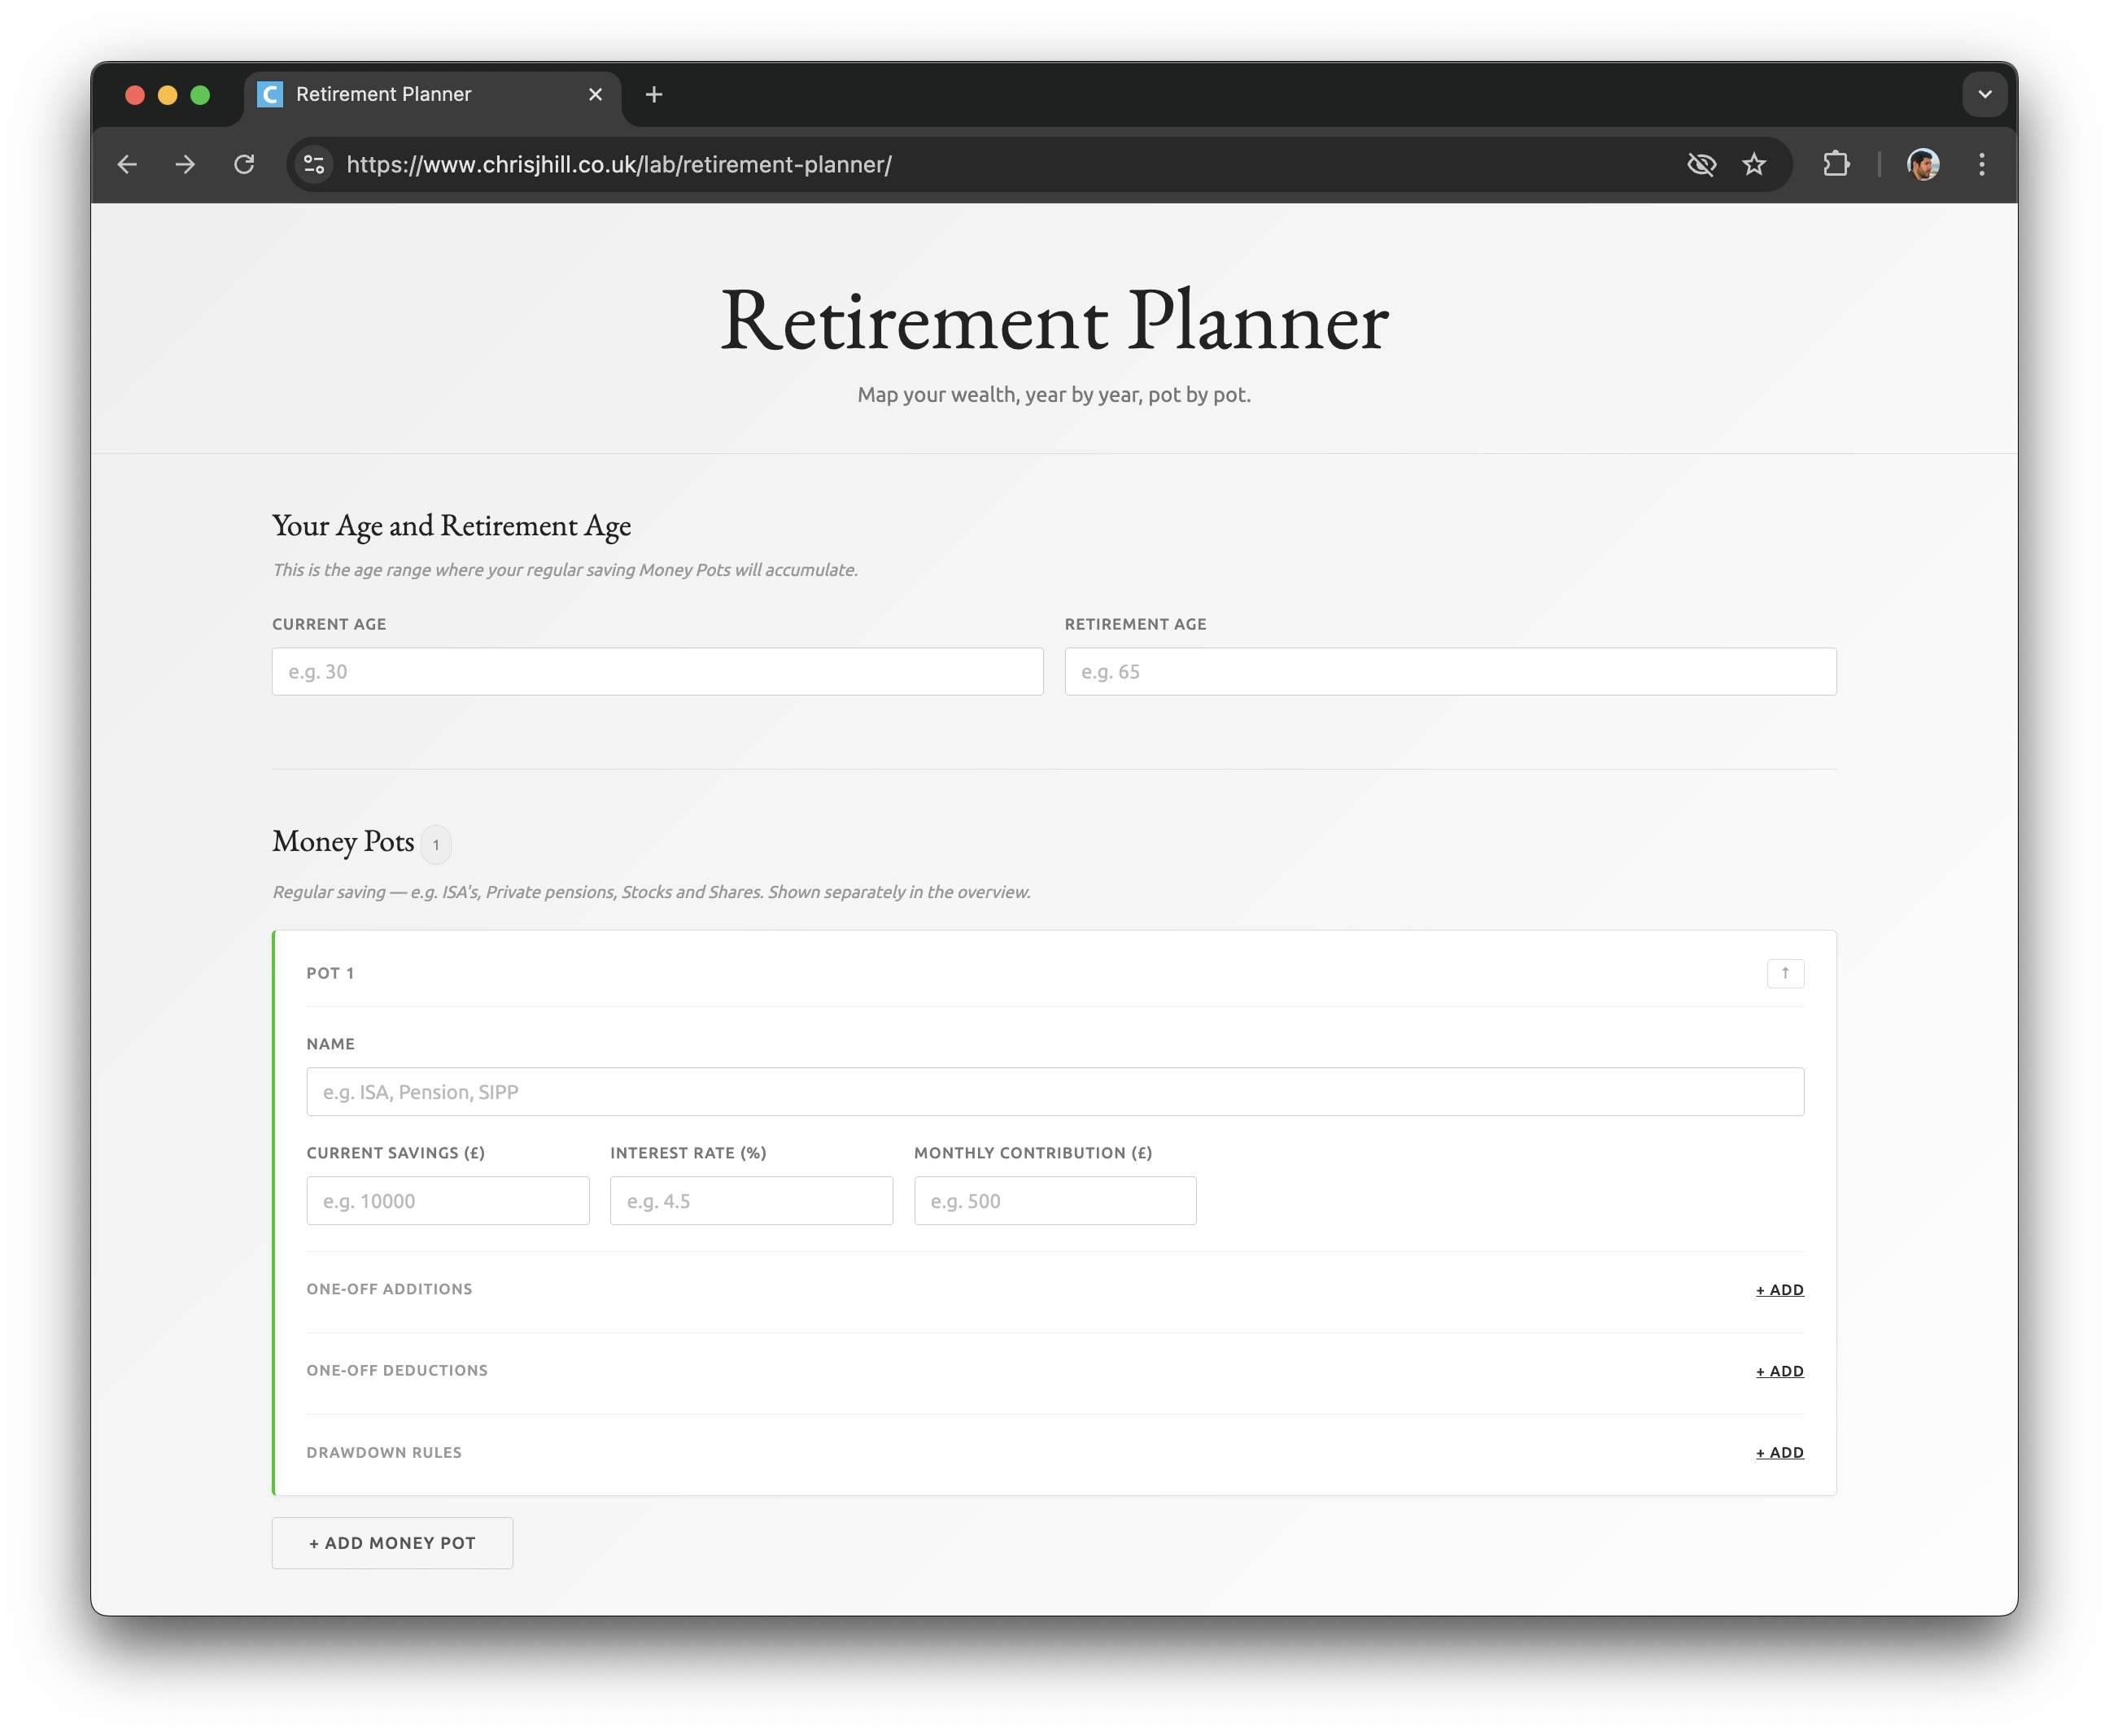Close the Retirement Planner tab
Screen dimensions: 2109x1736
(596, 94)
